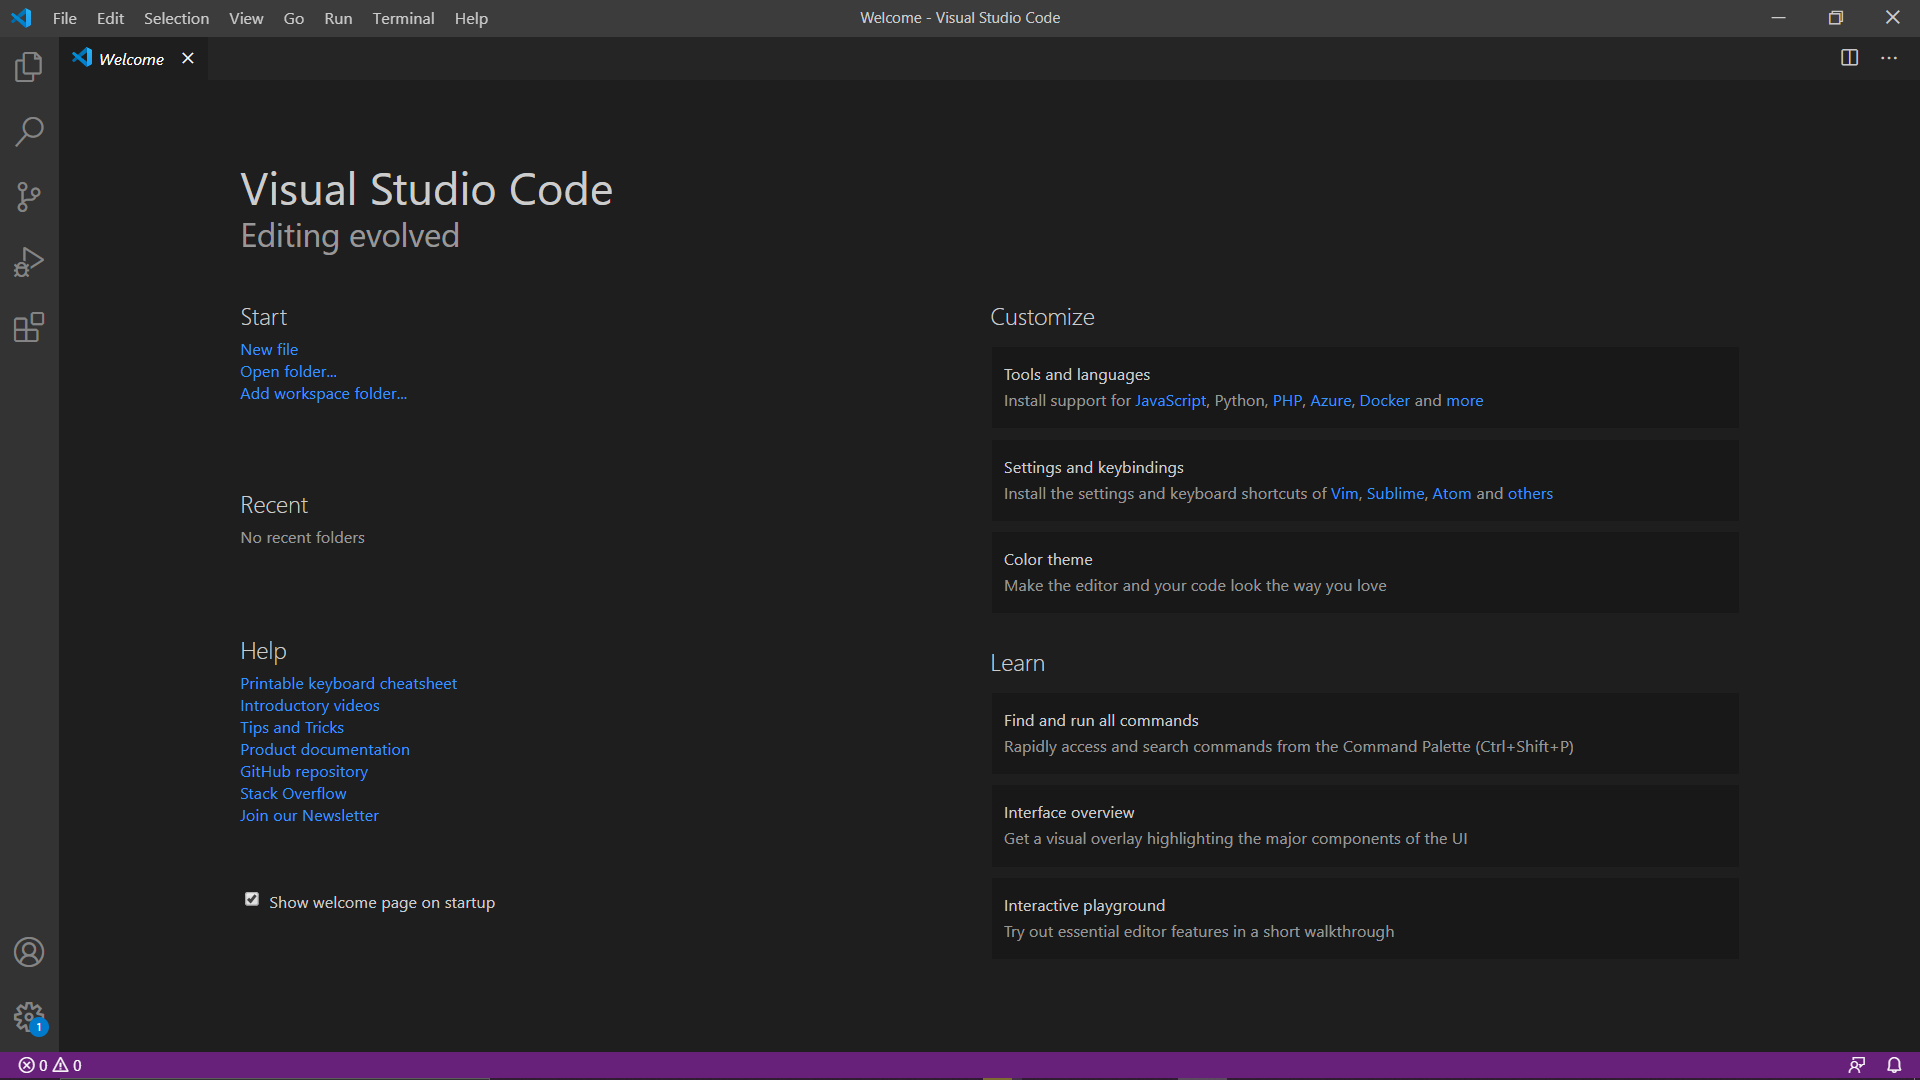Screen dimensions: 1920x1080
Task: Click the notifications bell in status bar
Action: [1894, 1065]
